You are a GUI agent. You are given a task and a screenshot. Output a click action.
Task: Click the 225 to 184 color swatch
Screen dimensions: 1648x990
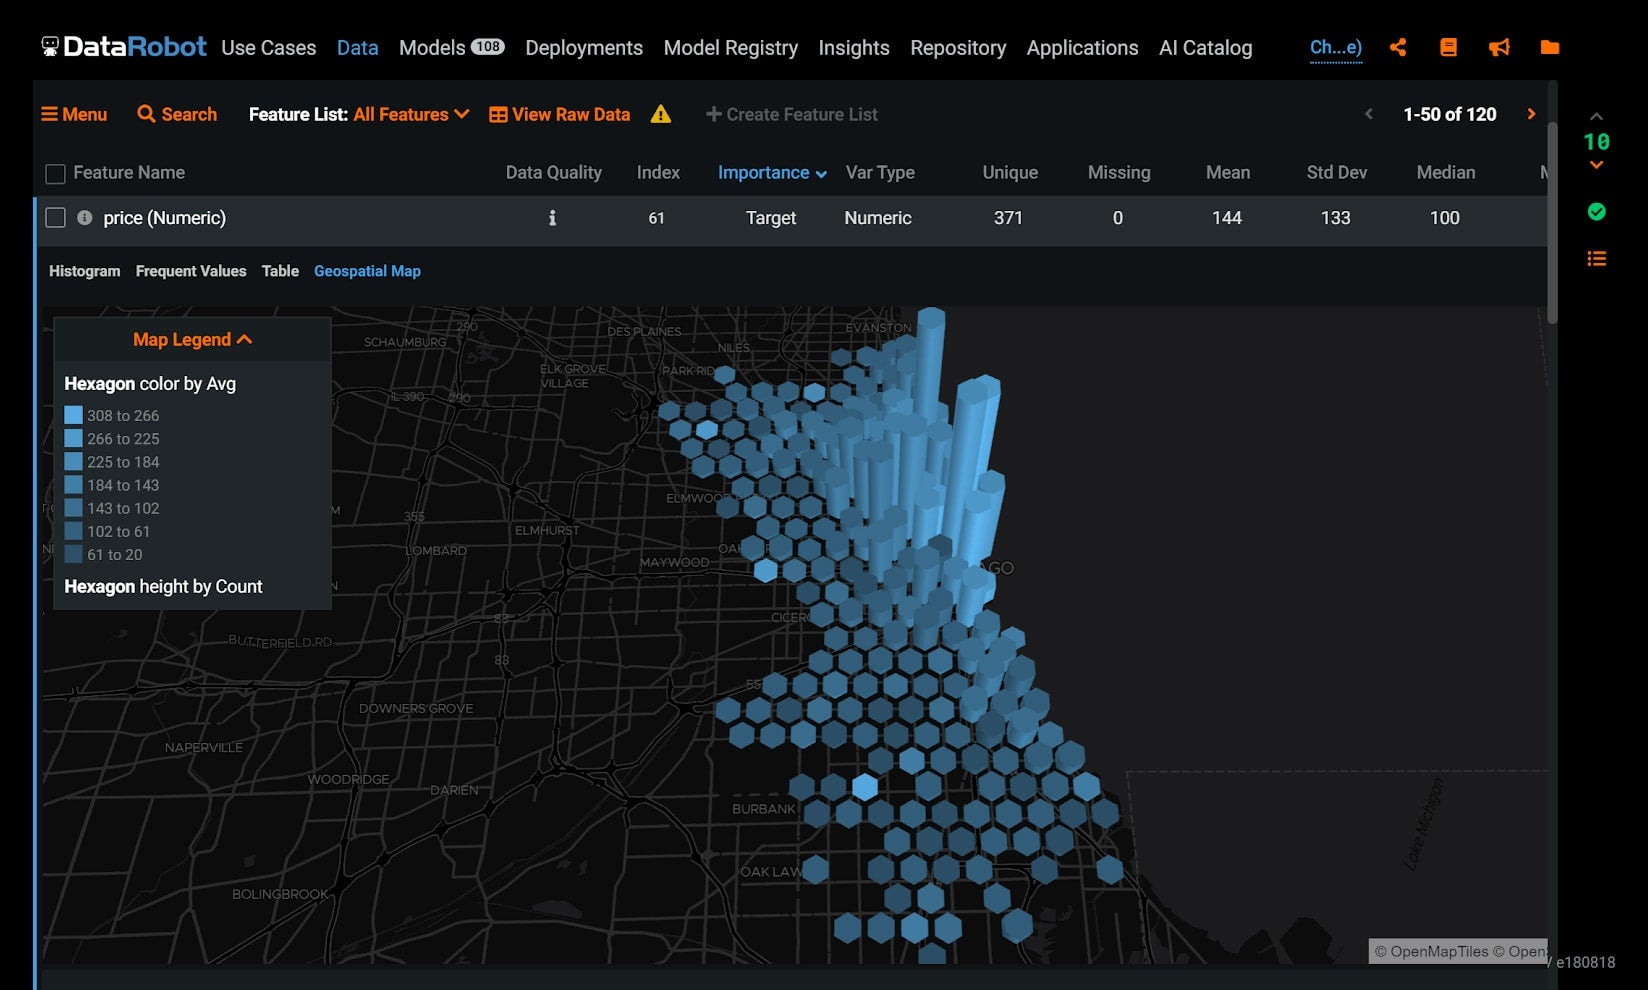tap(73, 461)
